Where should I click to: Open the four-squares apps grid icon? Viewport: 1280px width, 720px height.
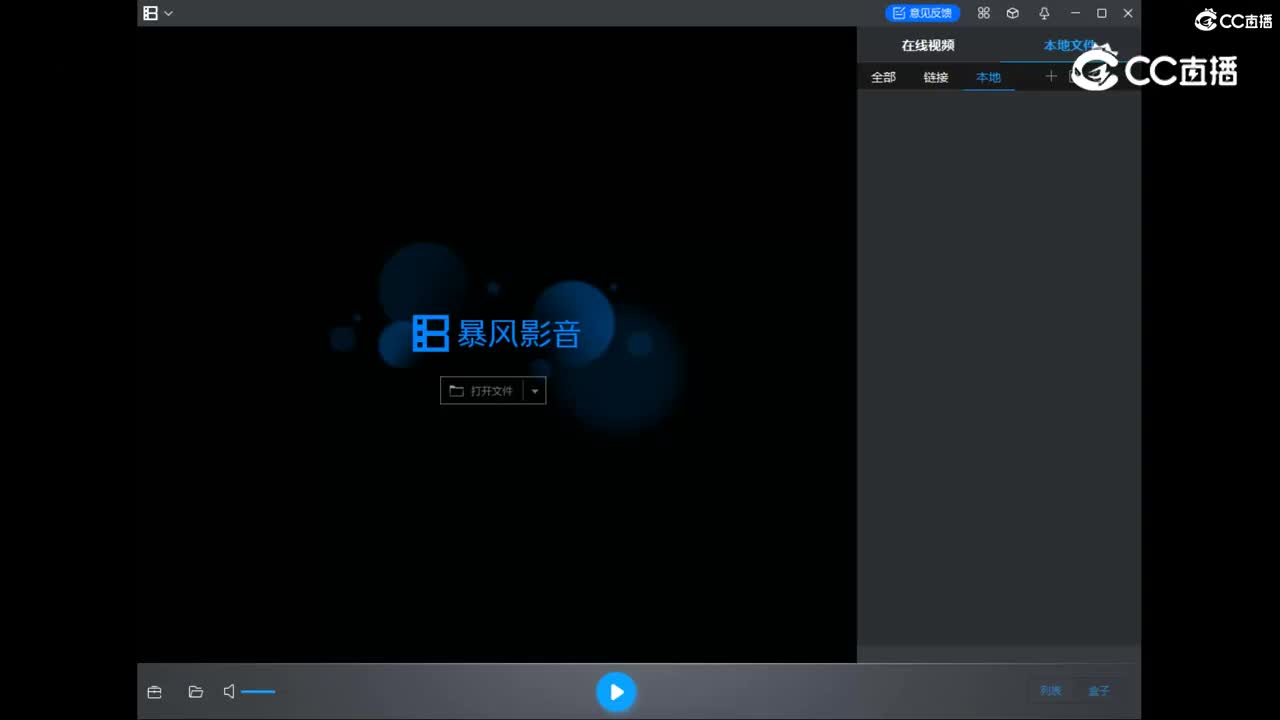984,13
